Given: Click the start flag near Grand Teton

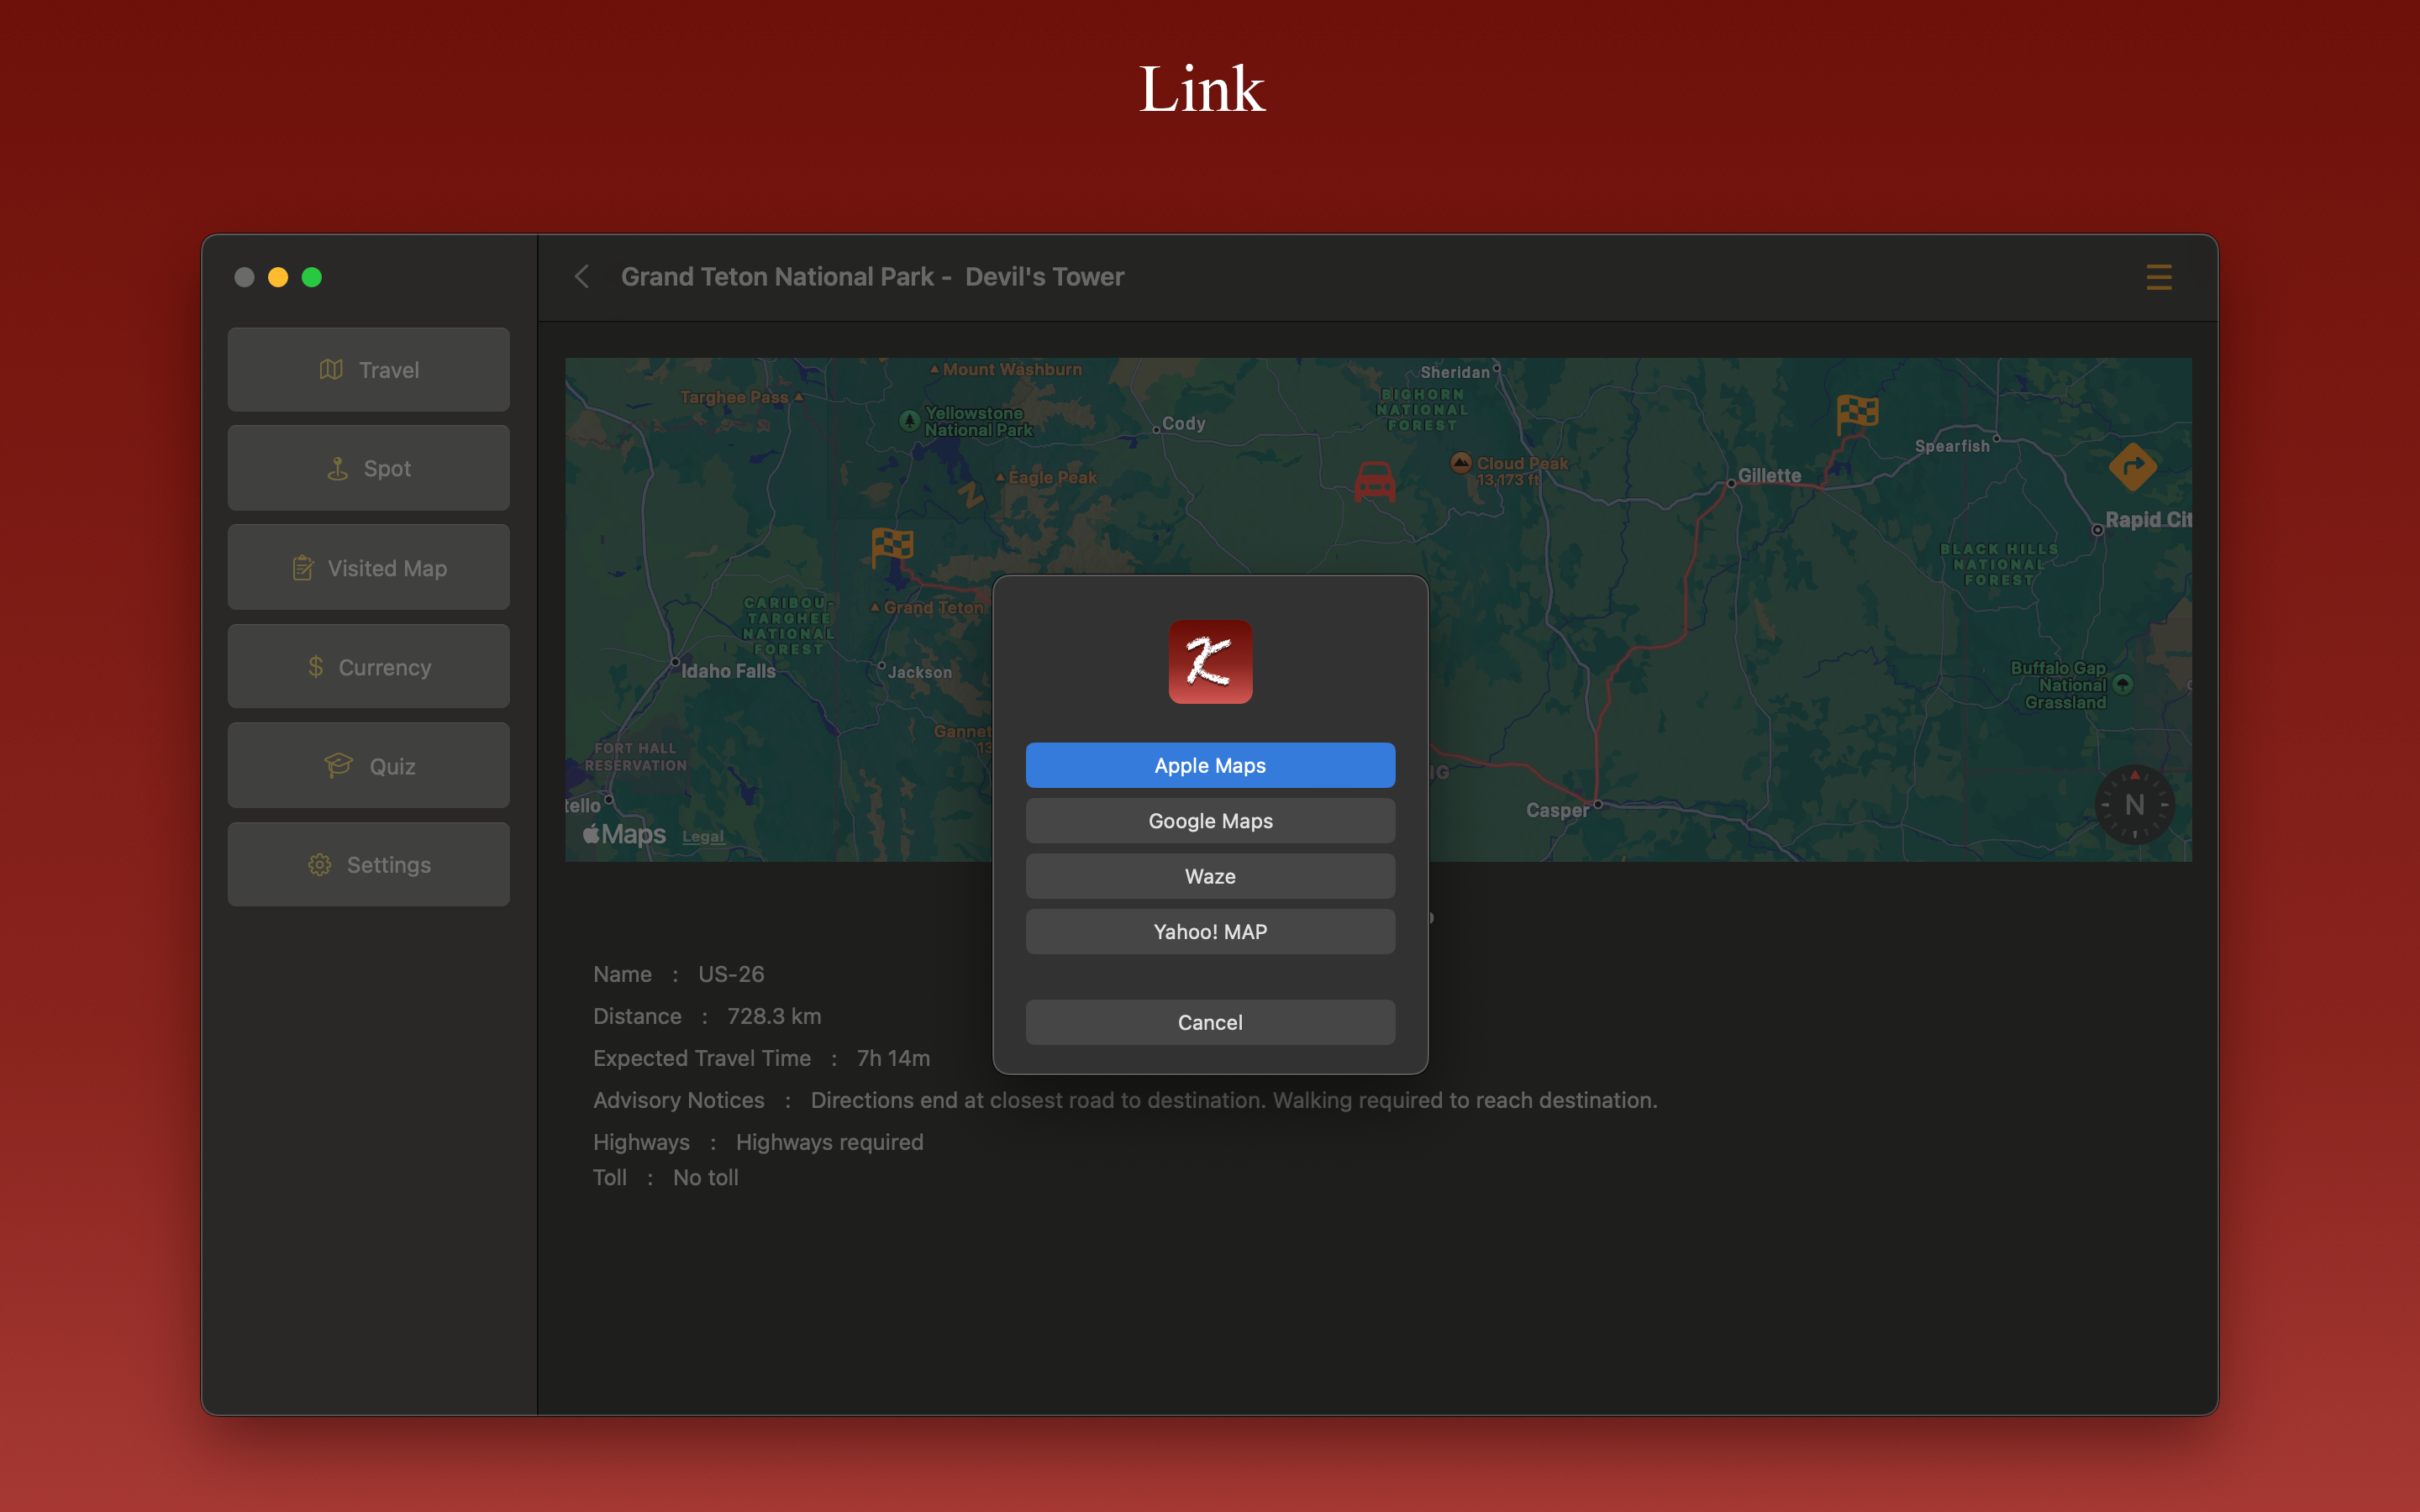Looking at the screenshot, I should coord(892,548).
